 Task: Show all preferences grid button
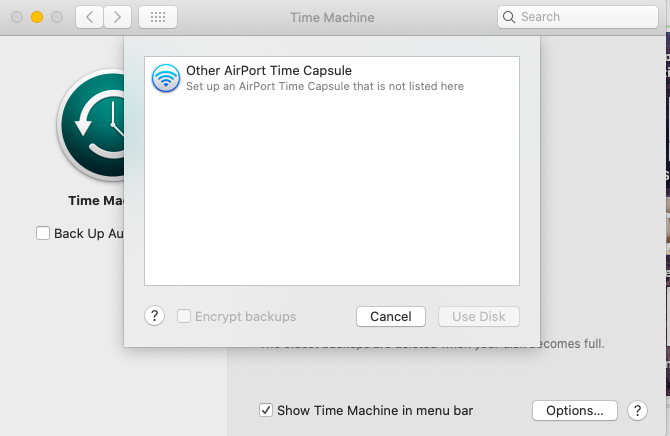tap(158, 17)
